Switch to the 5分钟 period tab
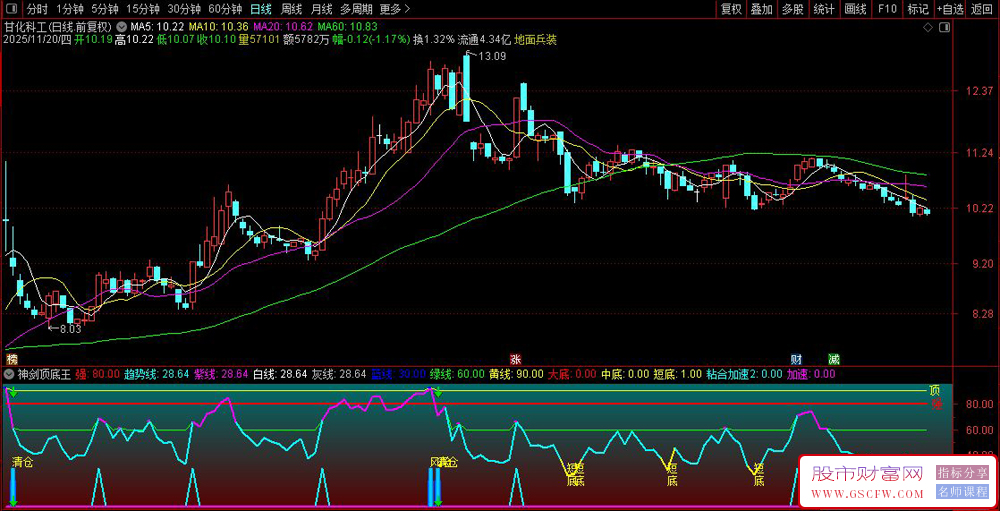The width and height of the screenshot is (1000, 511). click(107, 9)
